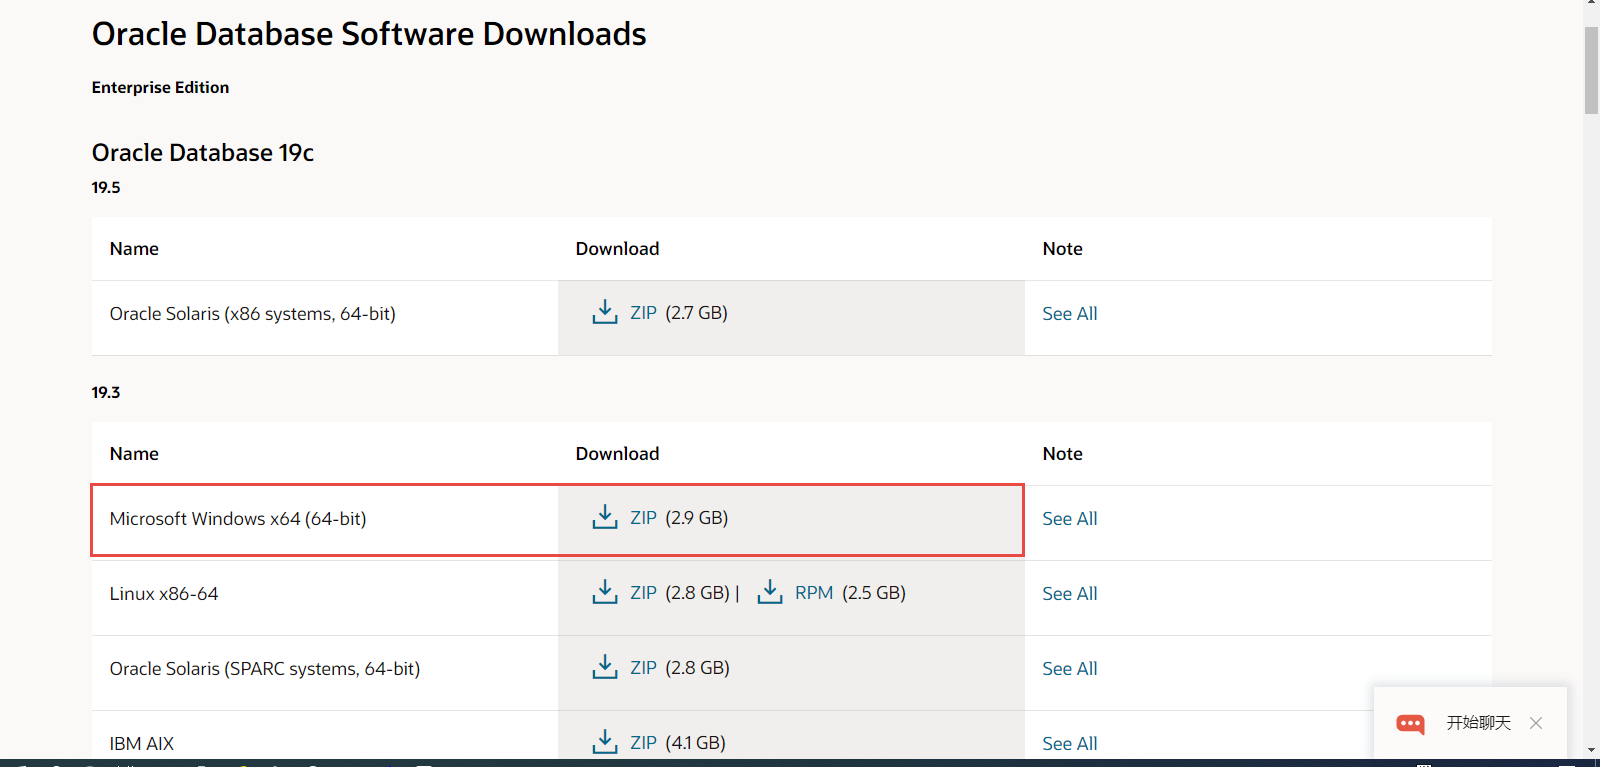Click download icon for Oracle Solaris x86 ZIP

[x=605, y=312]
